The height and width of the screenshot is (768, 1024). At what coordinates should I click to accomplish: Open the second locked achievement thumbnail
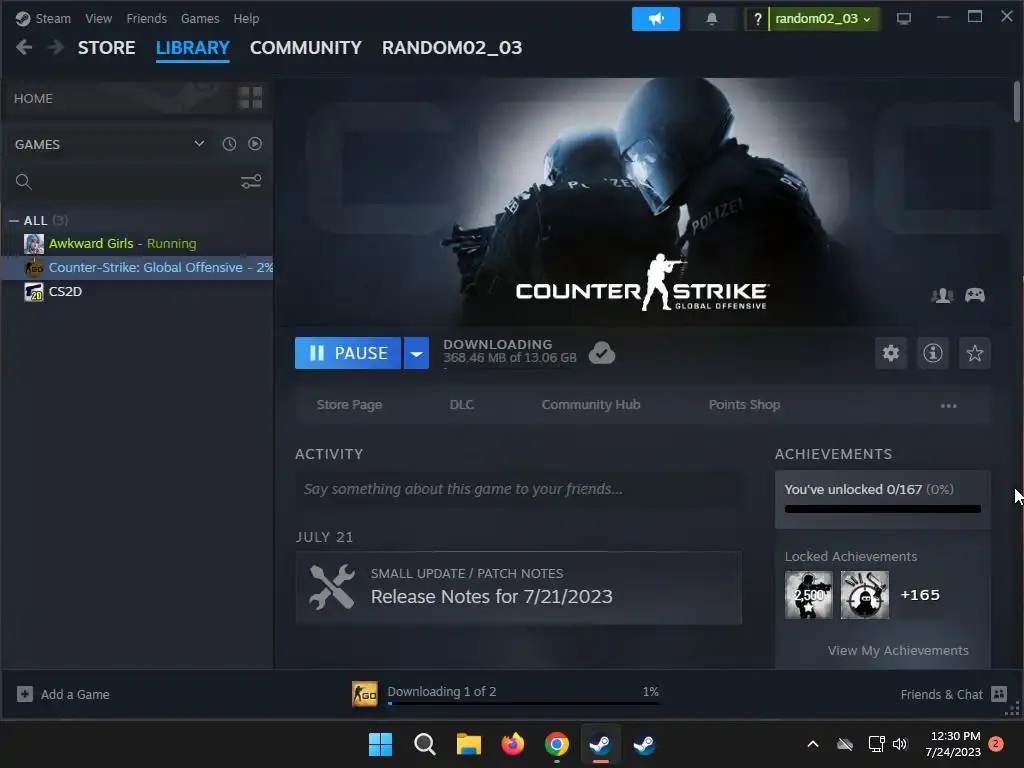(865, 595)
